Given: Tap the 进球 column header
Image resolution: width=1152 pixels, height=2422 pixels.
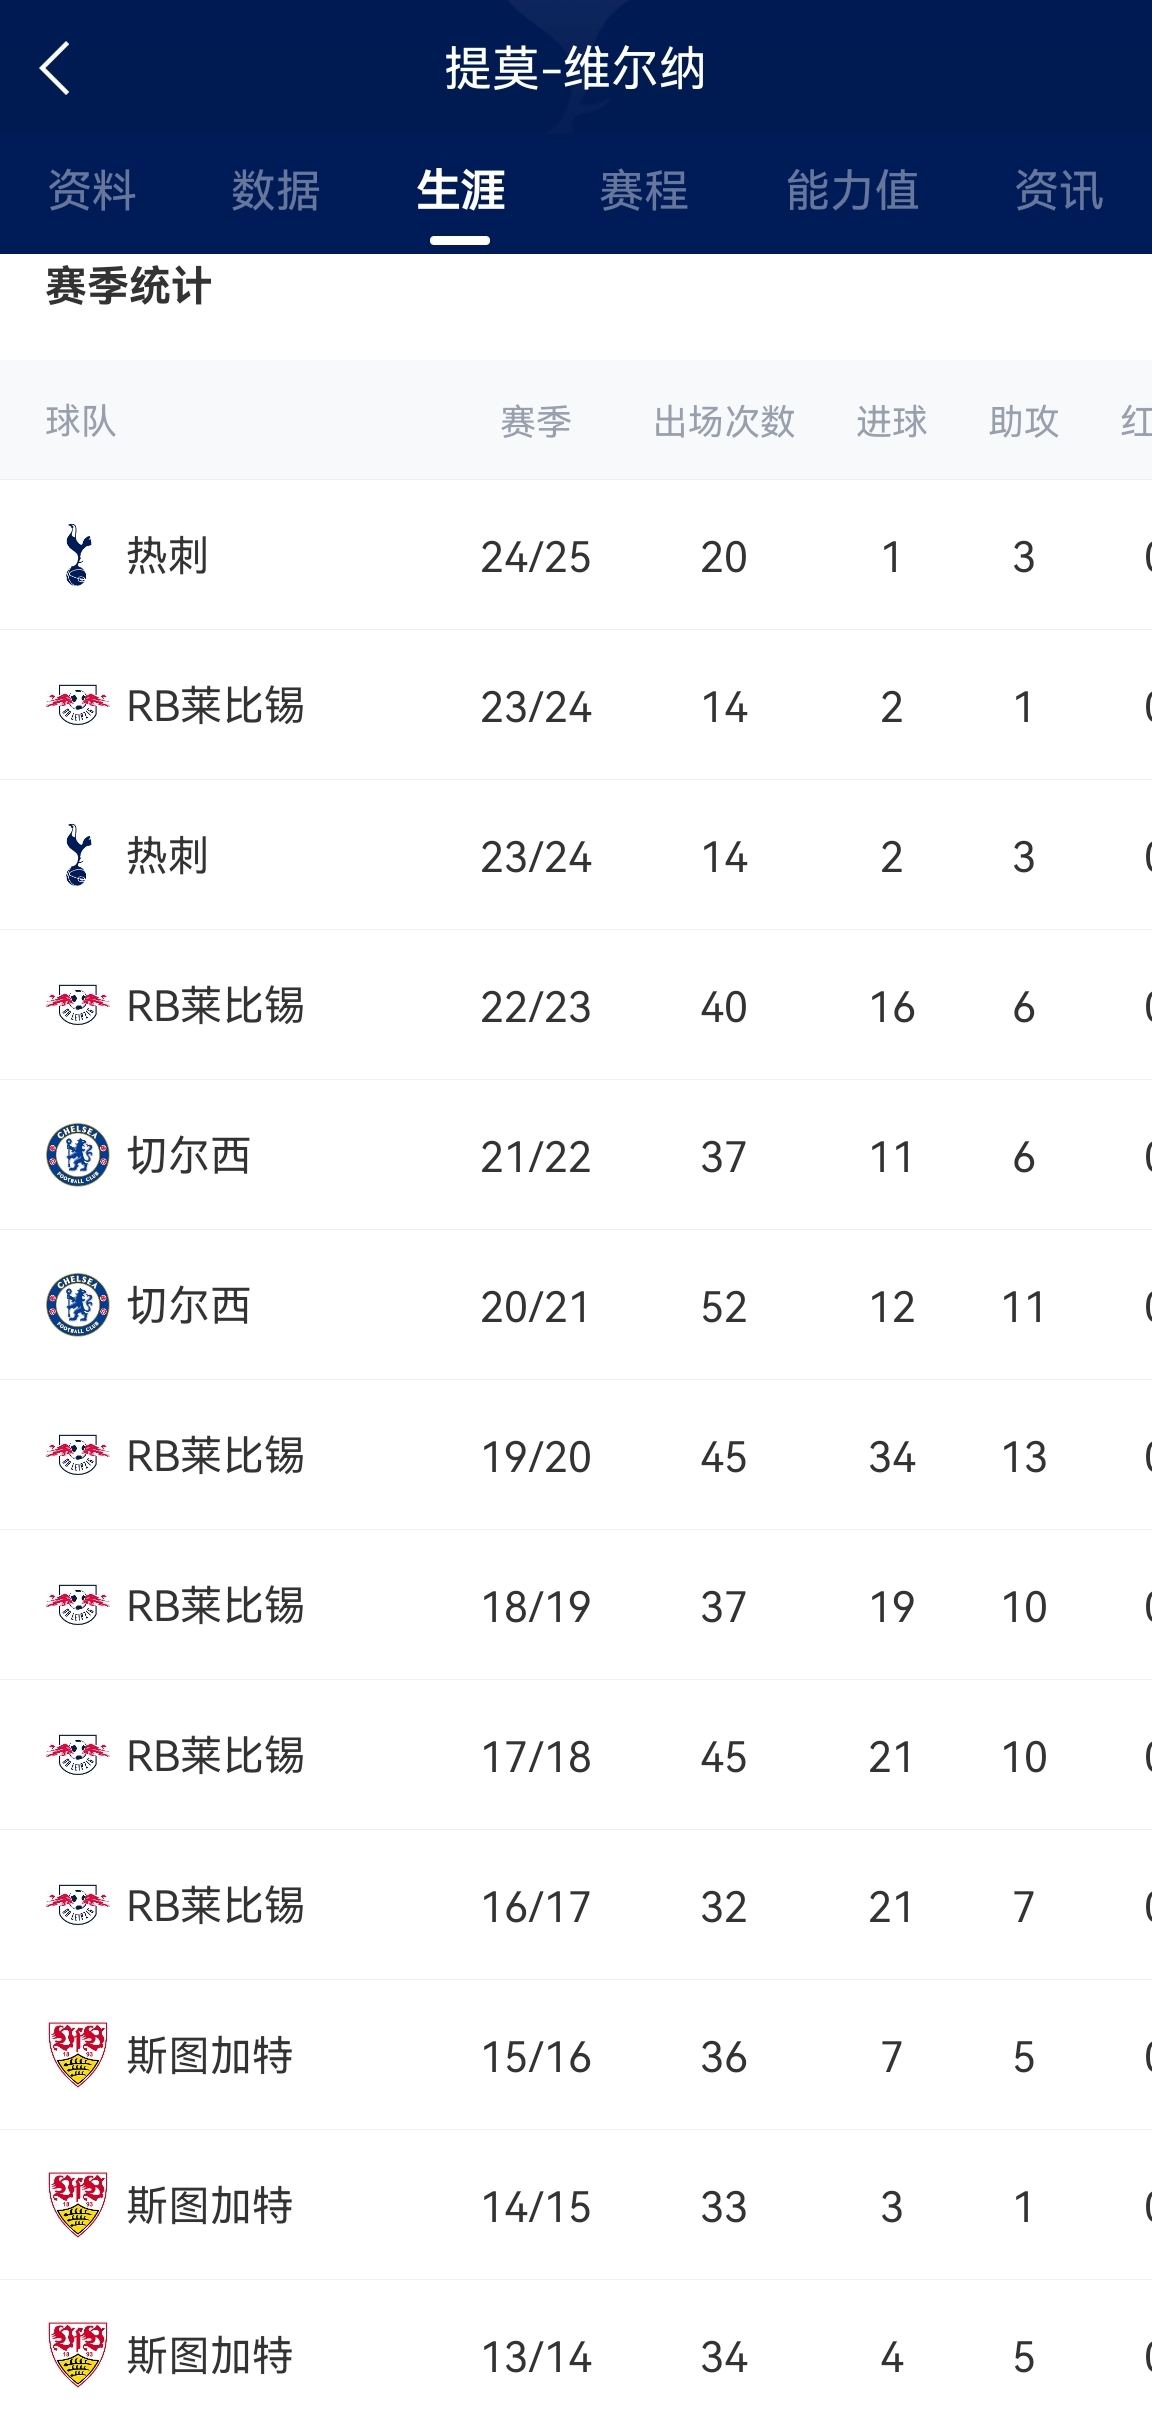Looking at the screenshot, I should [x=891, y=421].
